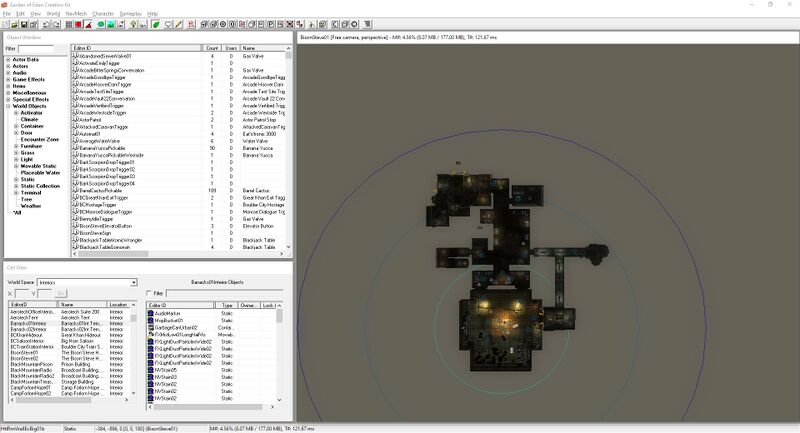Click the AbandonedSewerValve01 row icon
This screenshot has height=433, width=800.
coord(74,58)
